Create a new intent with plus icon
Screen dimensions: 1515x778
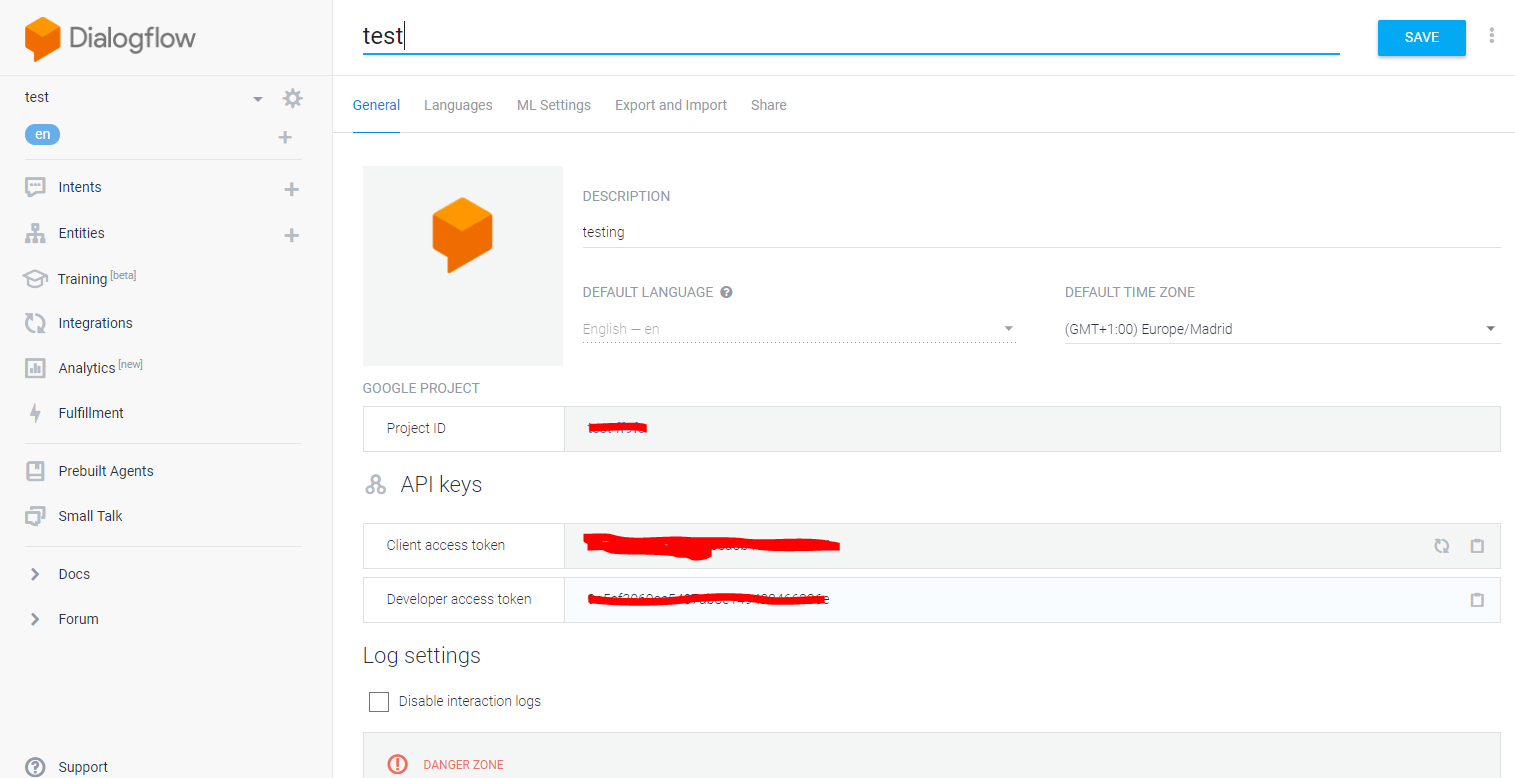tap(292, 189)
